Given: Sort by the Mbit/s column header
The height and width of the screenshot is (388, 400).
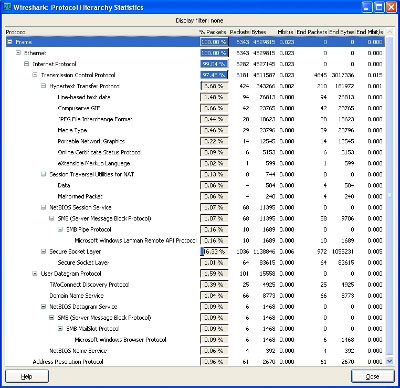Looking at the screenshot, I should (286, 32).
